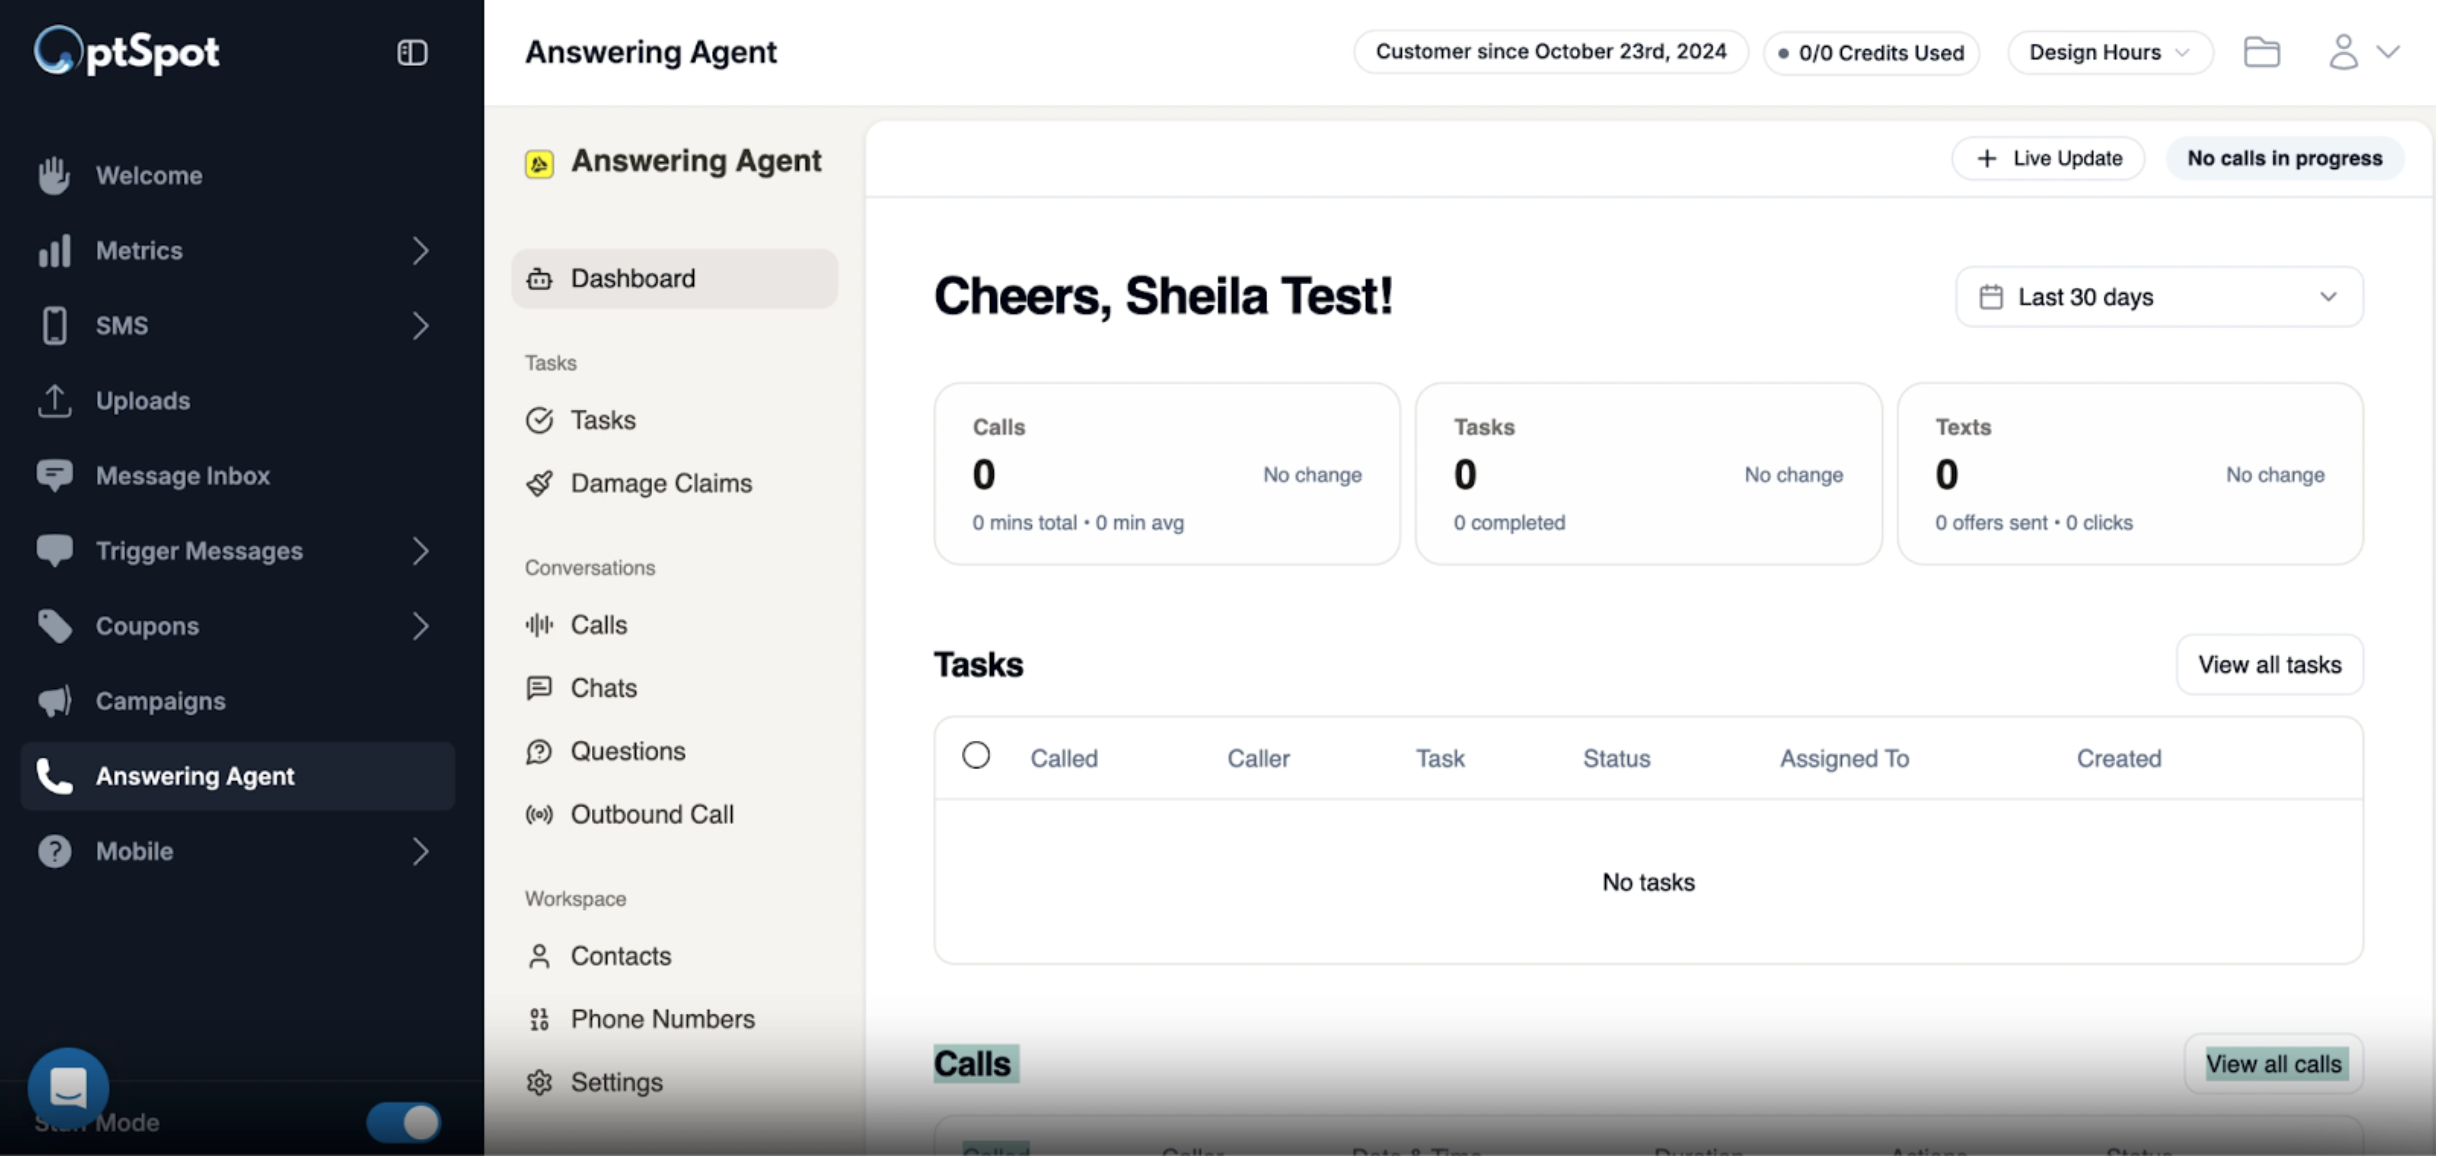The height and width of the screenshot is (1158, 2438).
Task: View the Phone Numbers list
Action: tap(663, 1018)
